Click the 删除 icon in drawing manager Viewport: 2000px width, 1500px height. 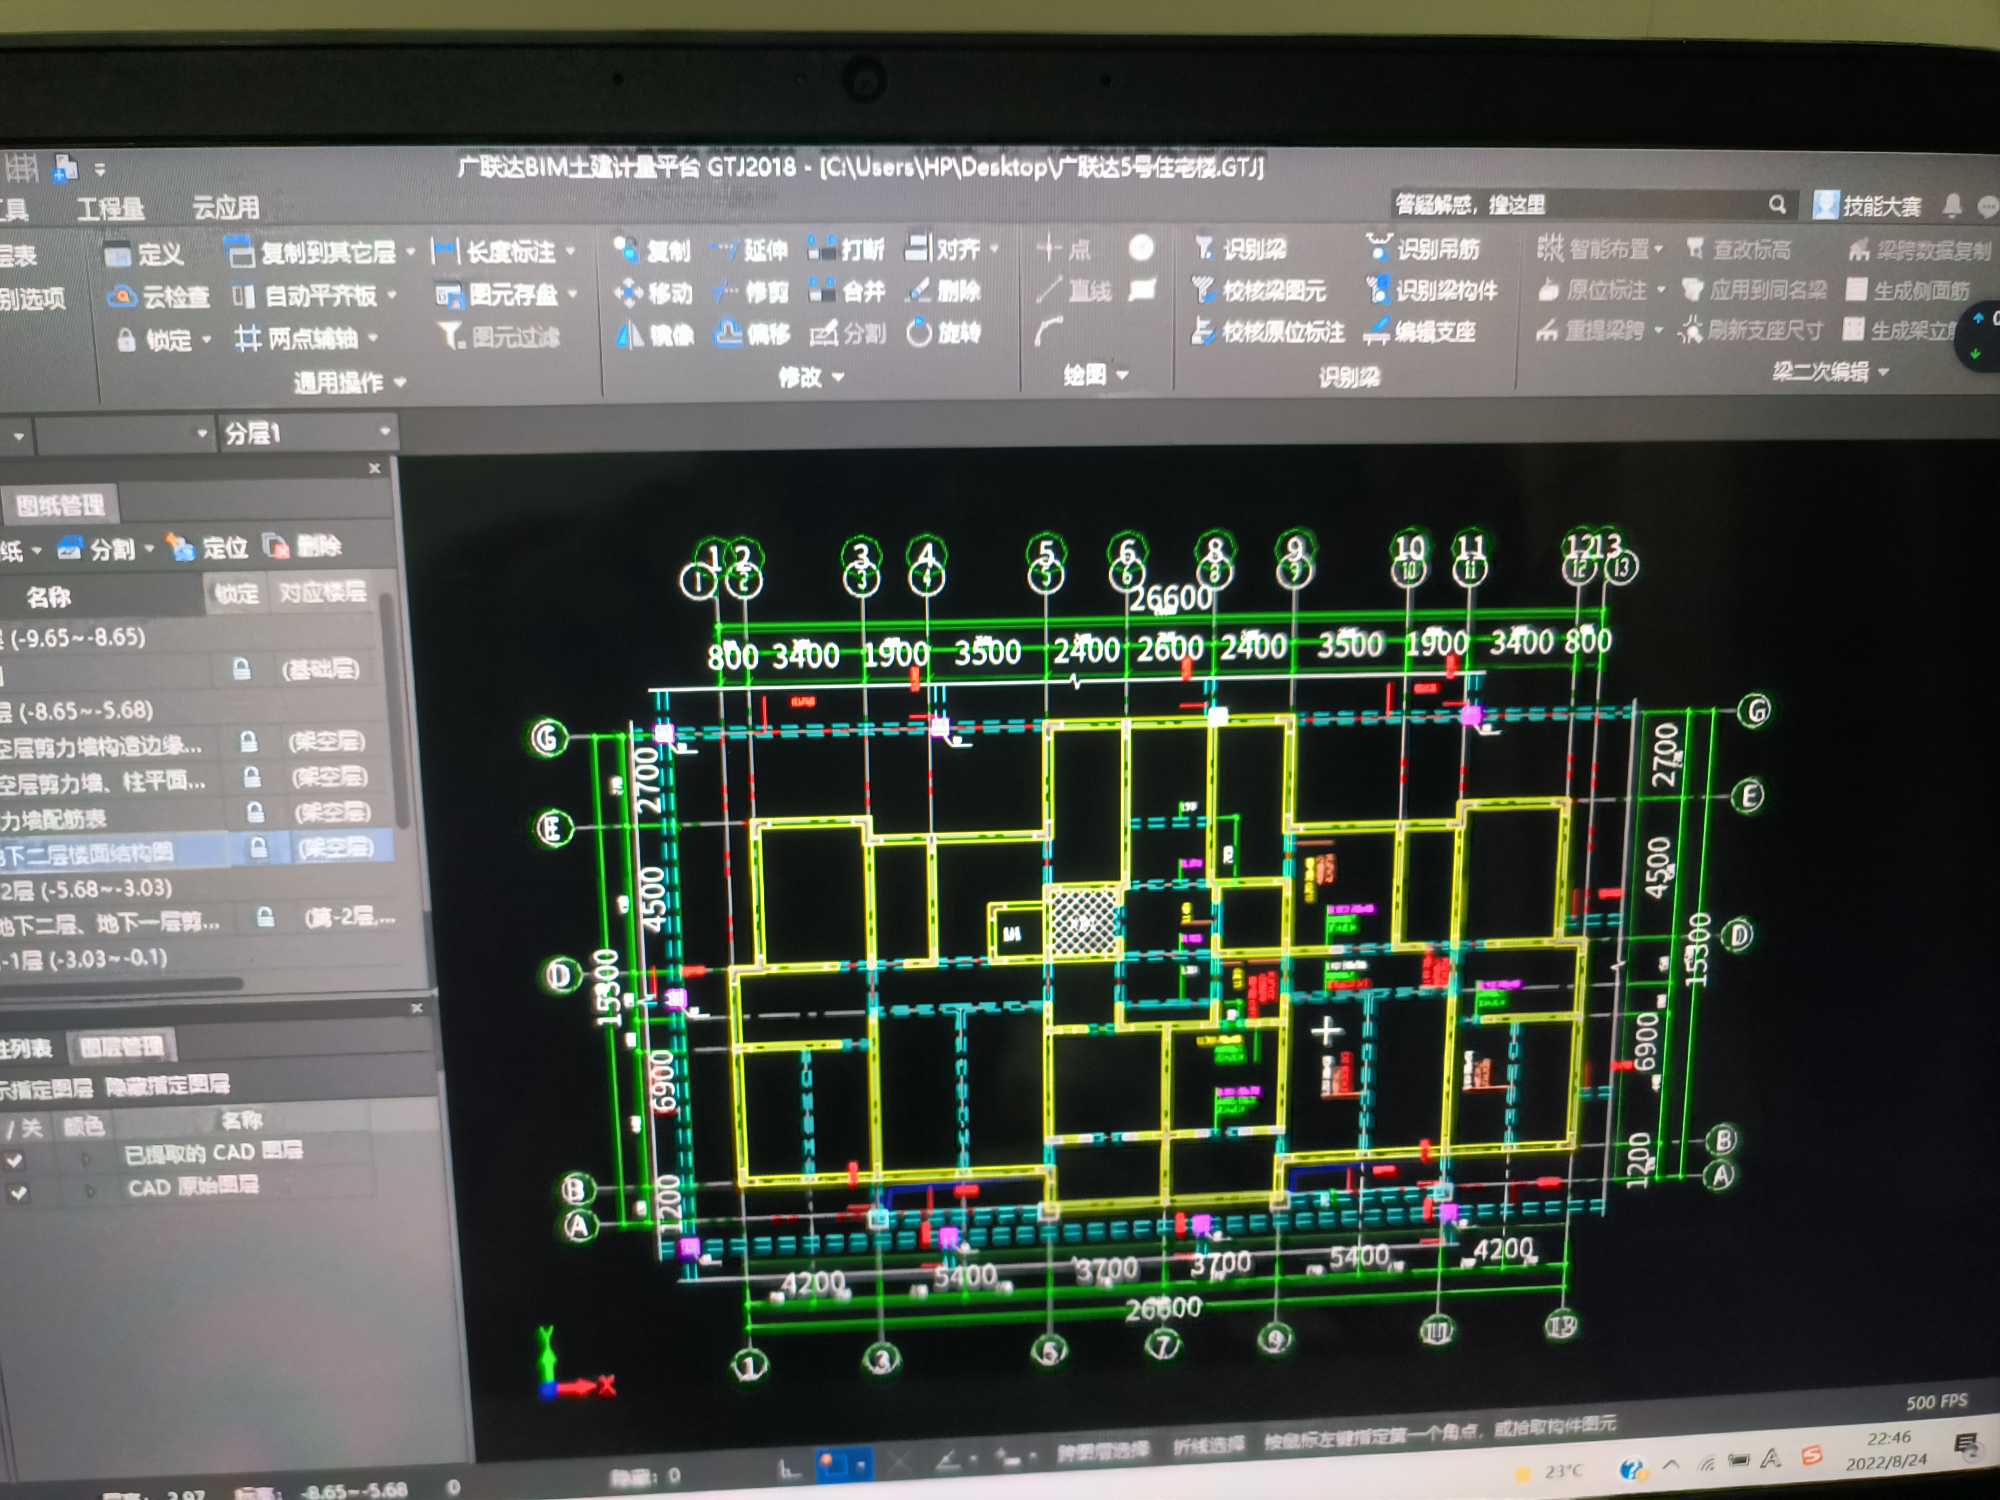tap(276, 546)
